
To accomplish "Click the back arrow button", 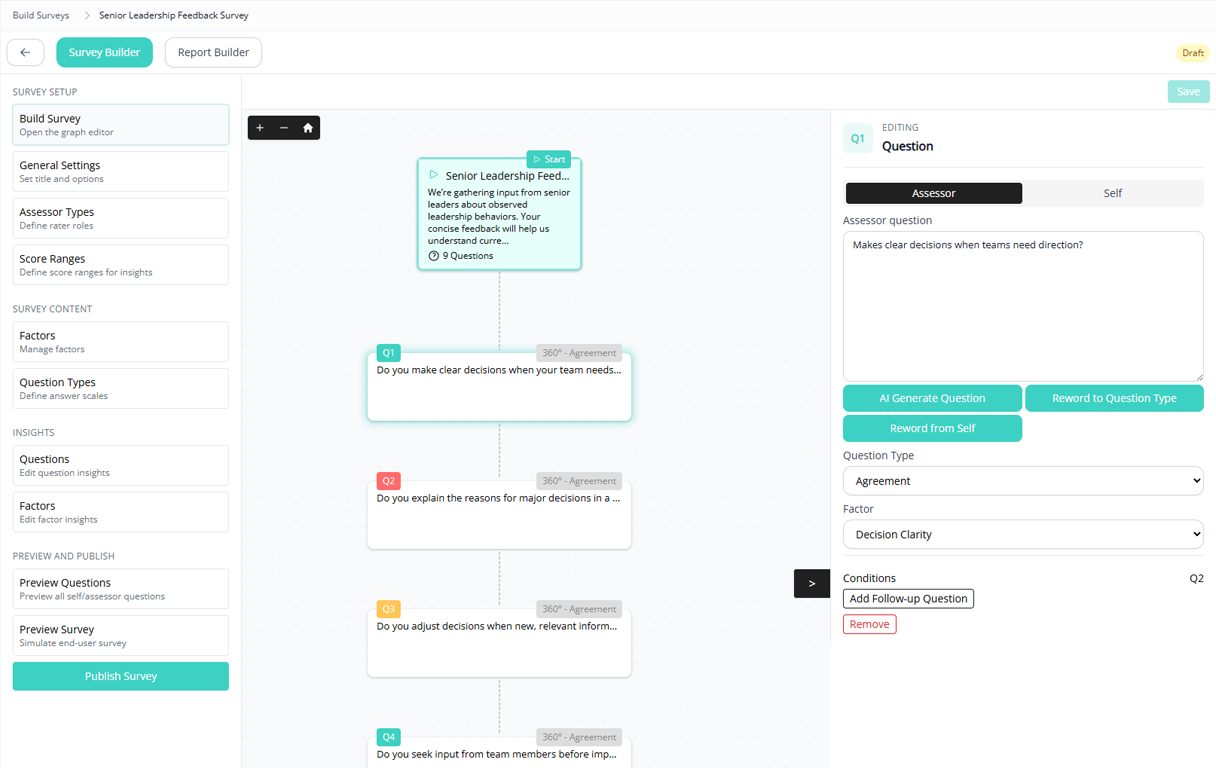I will [x=25, y=53].
